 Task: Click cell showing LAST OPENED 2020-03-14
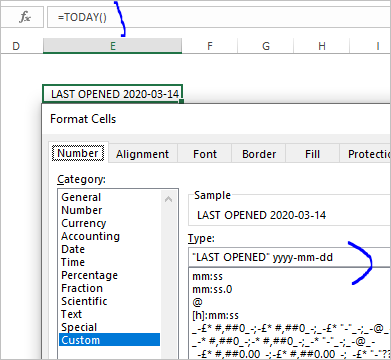click(113, 94)
